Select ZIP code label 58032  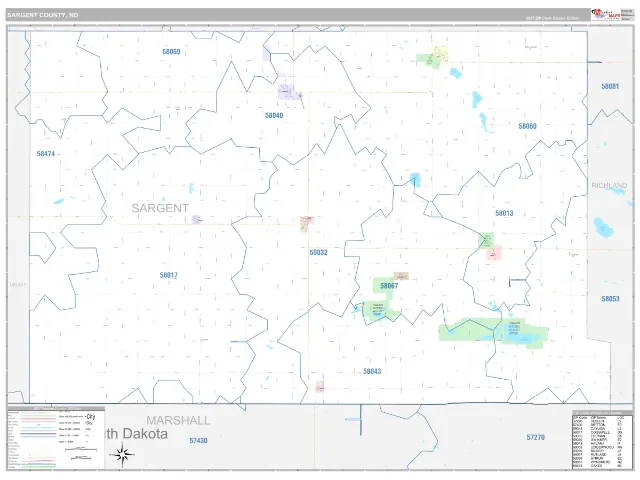[x=318, y=253]
